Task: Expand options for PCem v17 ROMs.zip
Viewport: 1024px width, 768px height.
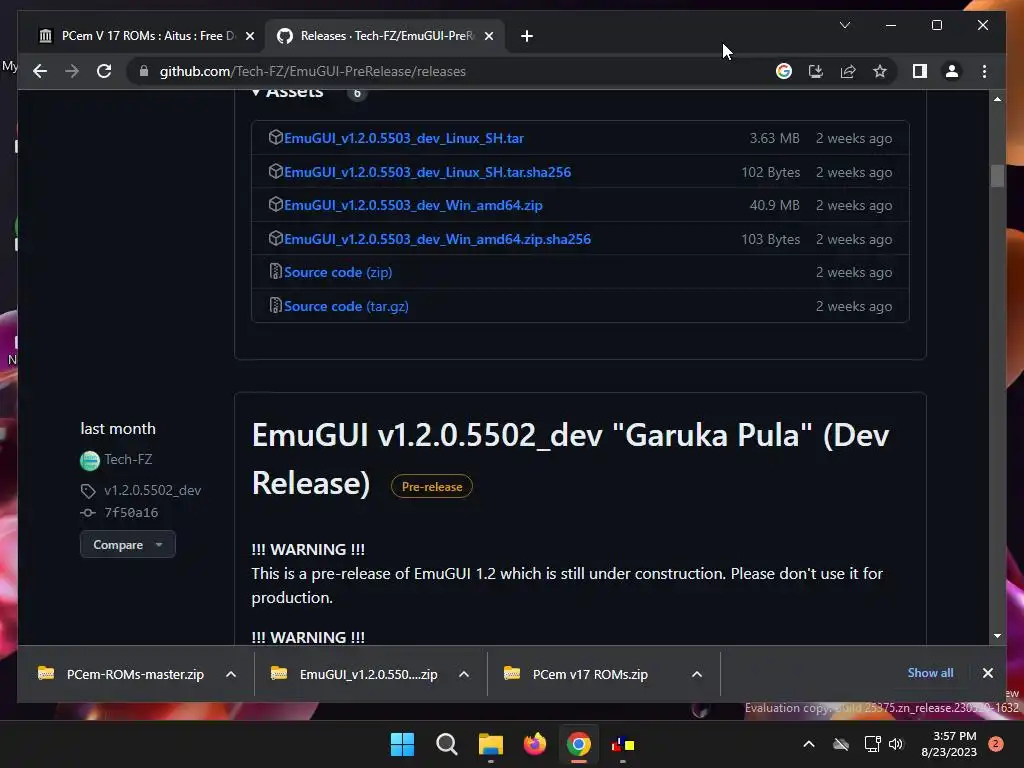Action: point(697,674)
